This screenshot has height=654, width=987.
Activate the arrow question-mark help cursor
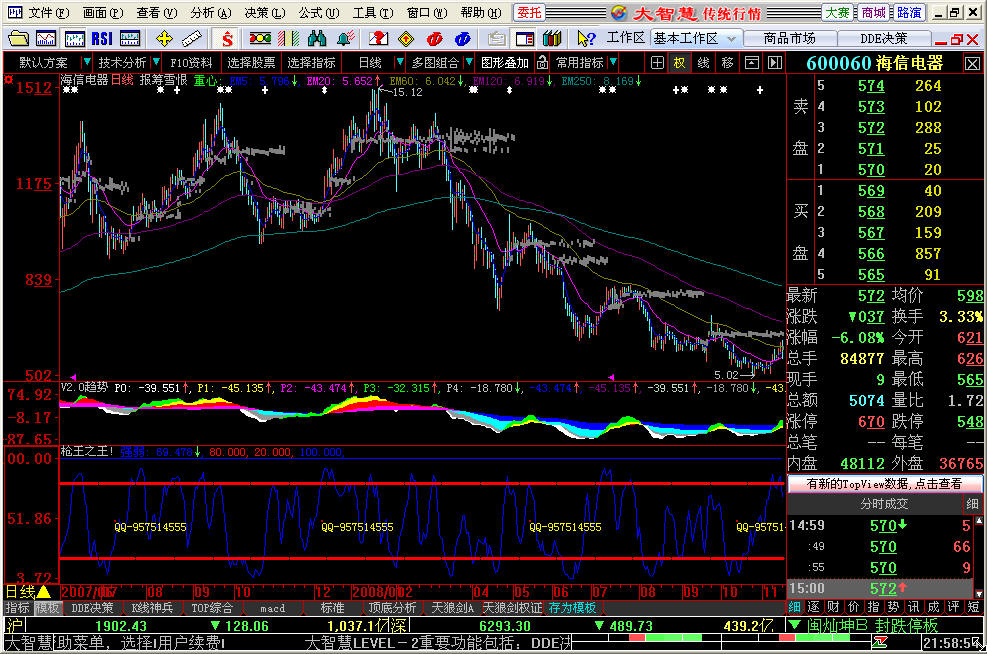586,39
